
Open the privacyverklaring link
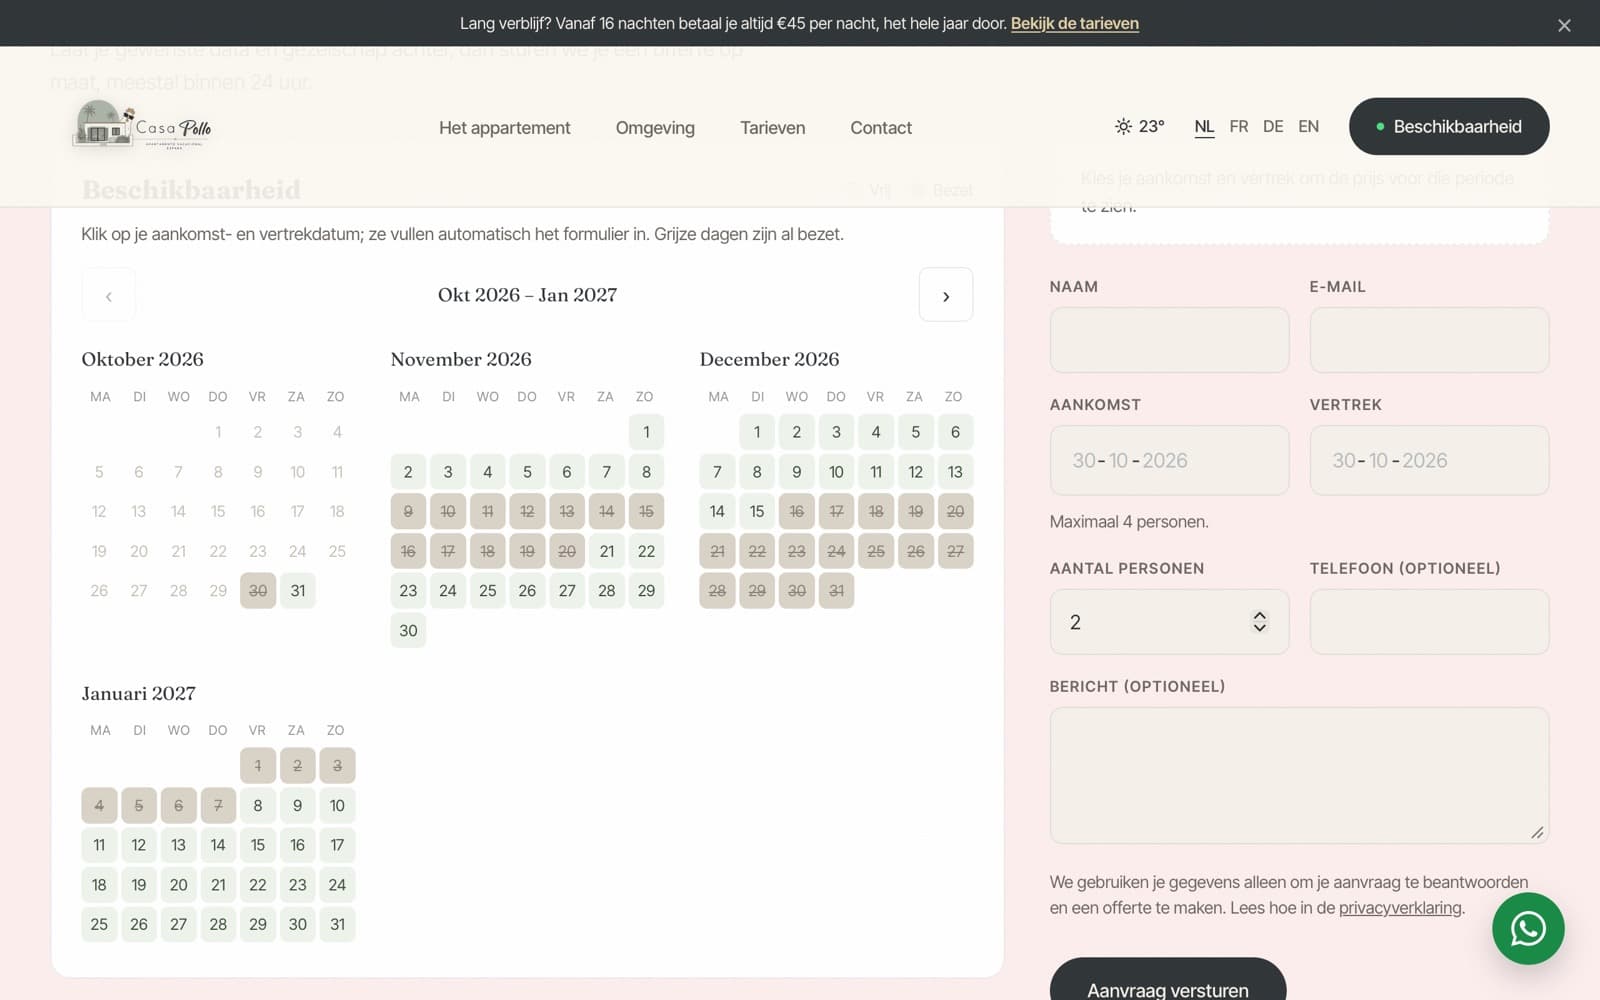(1400, 908)
